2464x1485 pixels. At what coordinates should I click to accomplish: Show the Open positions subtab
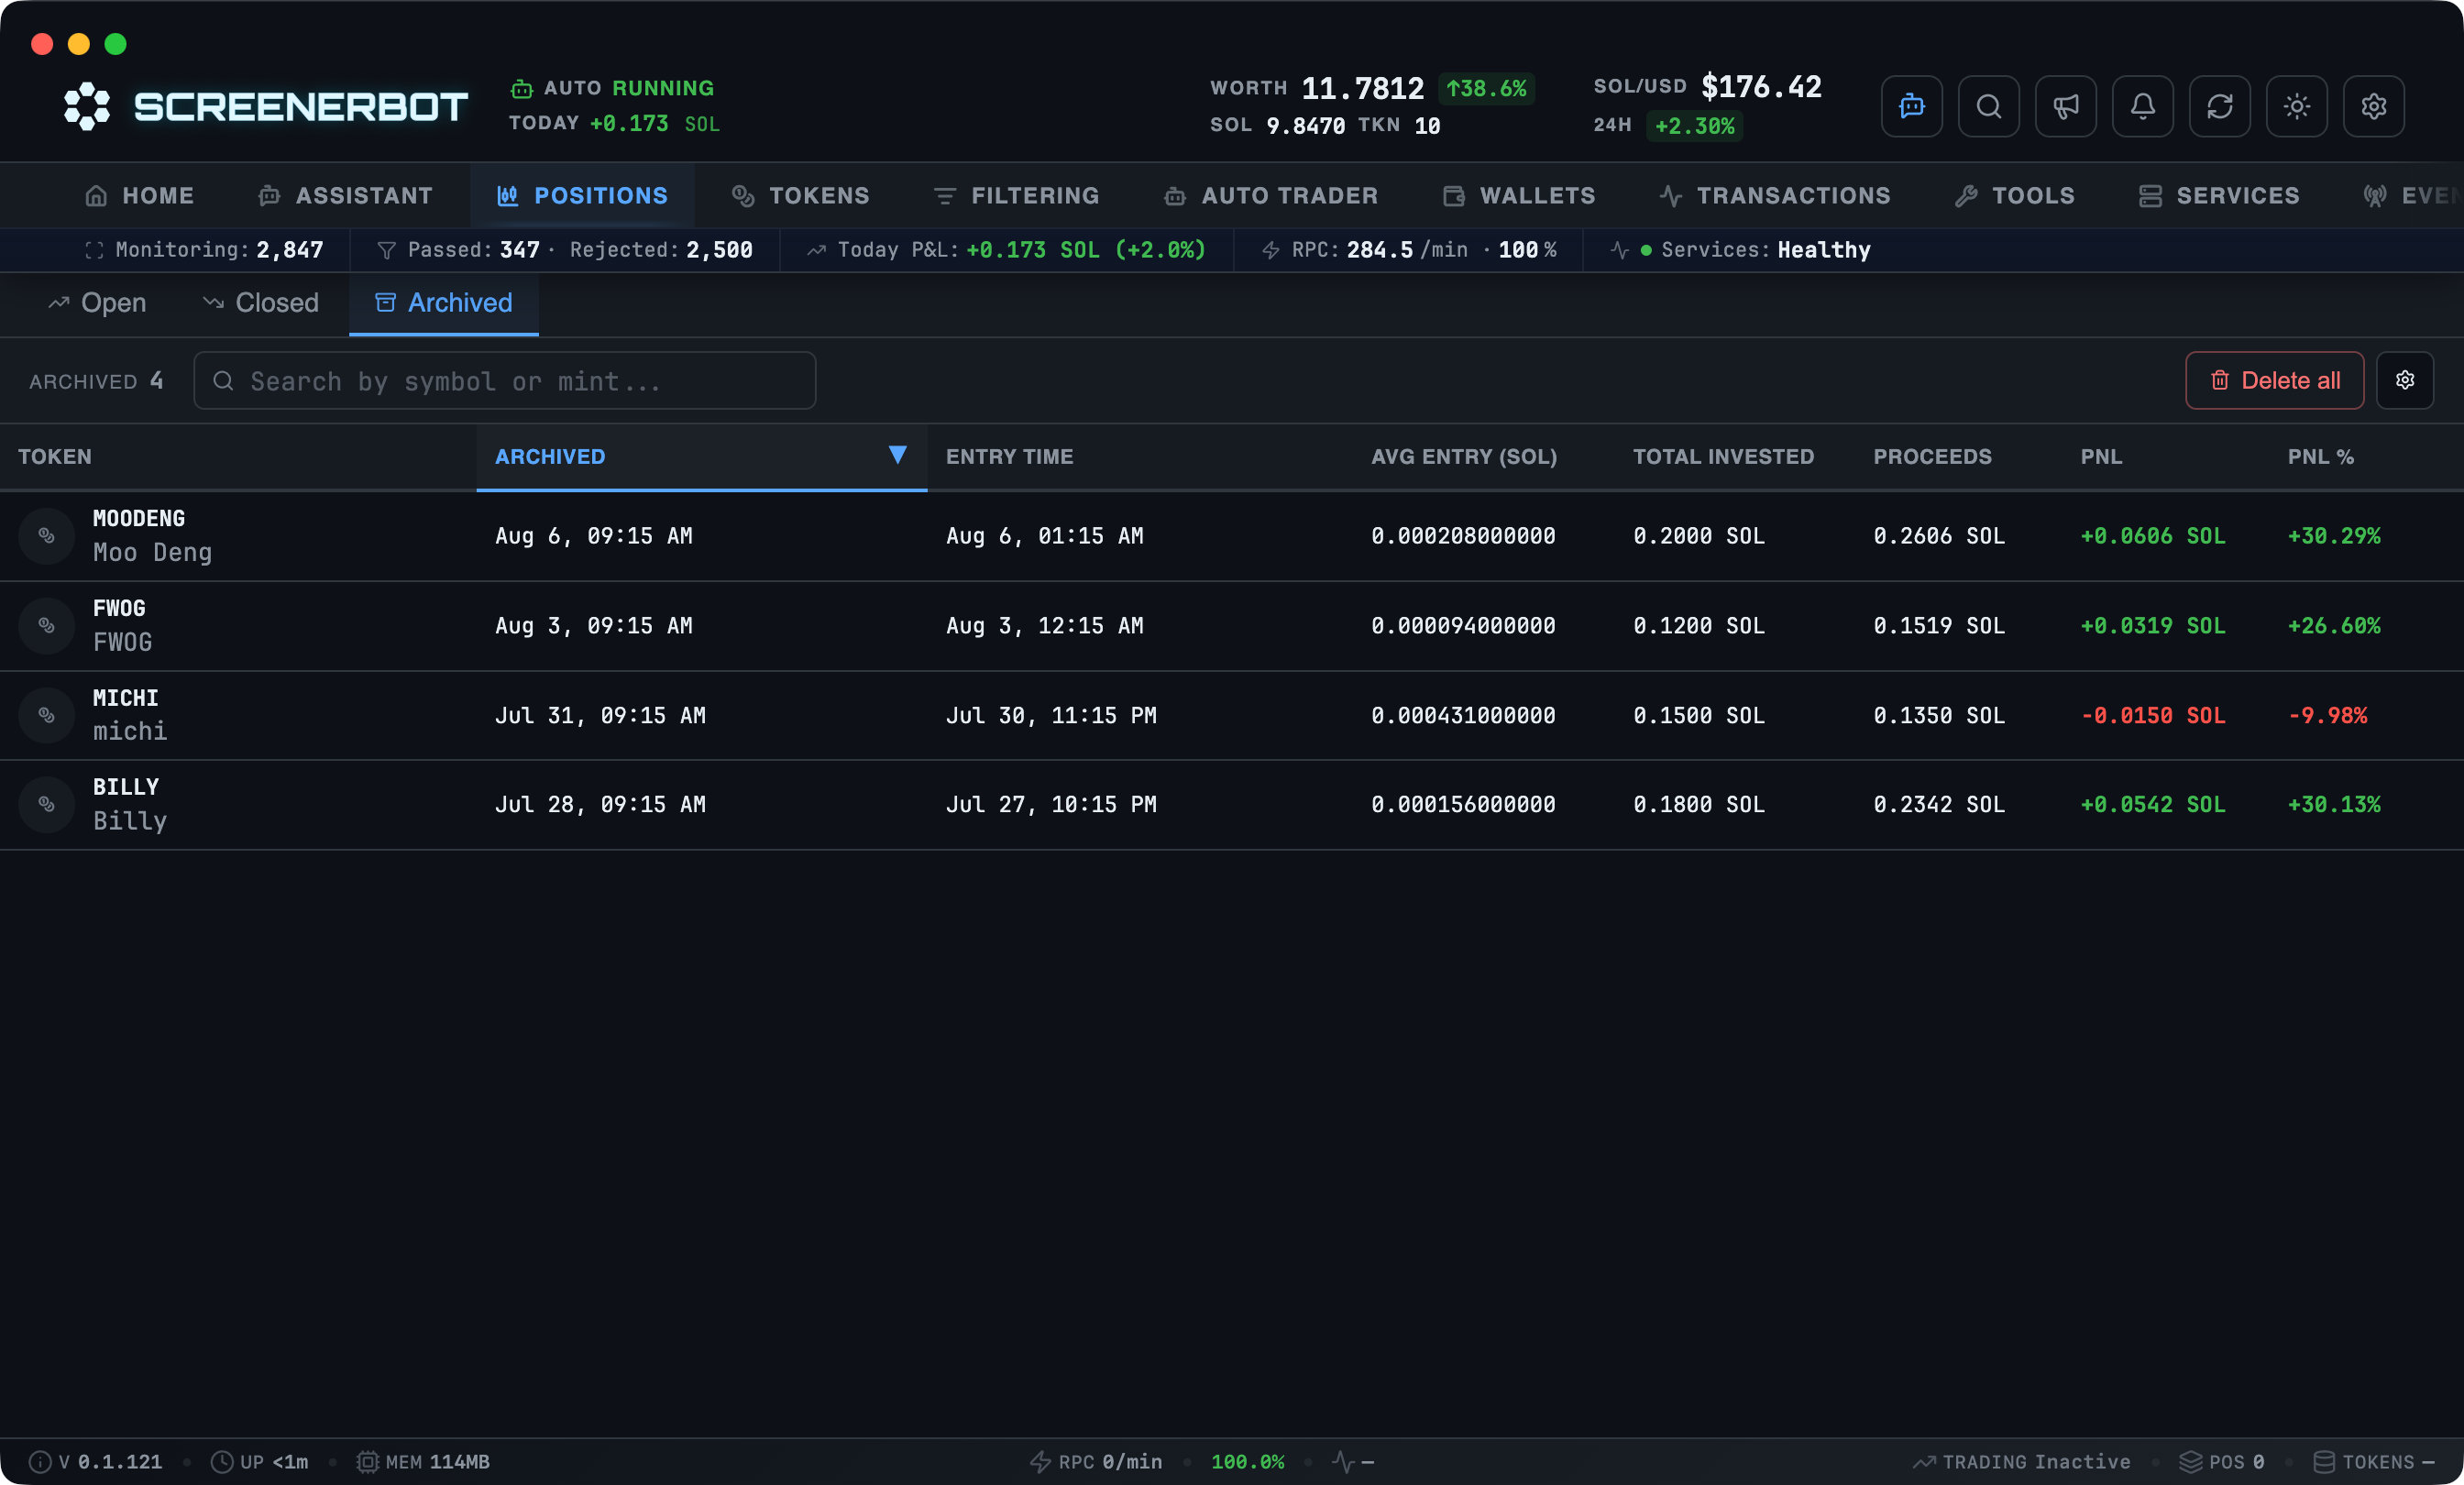(97, 303)
